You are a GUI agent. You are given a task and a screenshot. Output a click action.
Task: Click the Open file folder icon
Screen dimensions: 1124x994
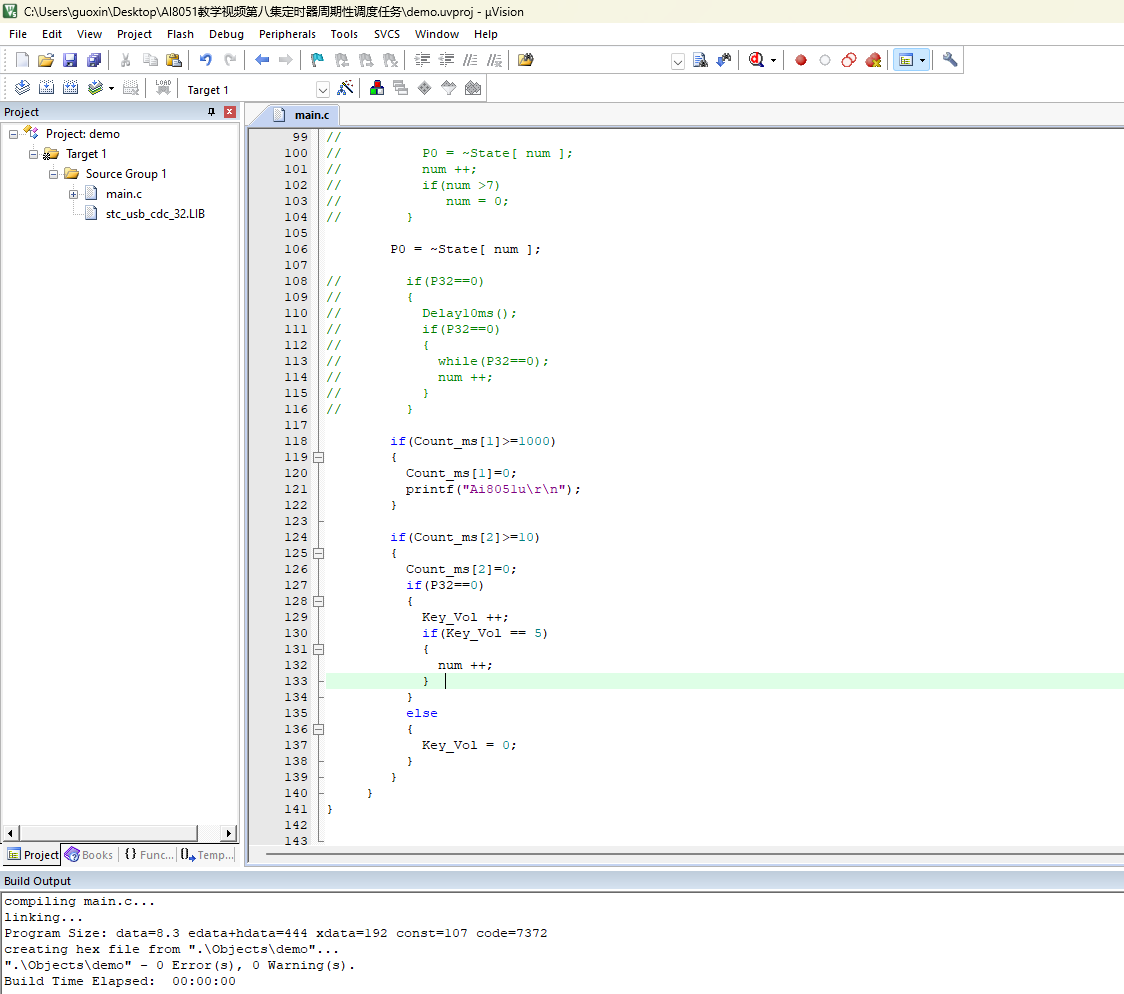point(46,60)
